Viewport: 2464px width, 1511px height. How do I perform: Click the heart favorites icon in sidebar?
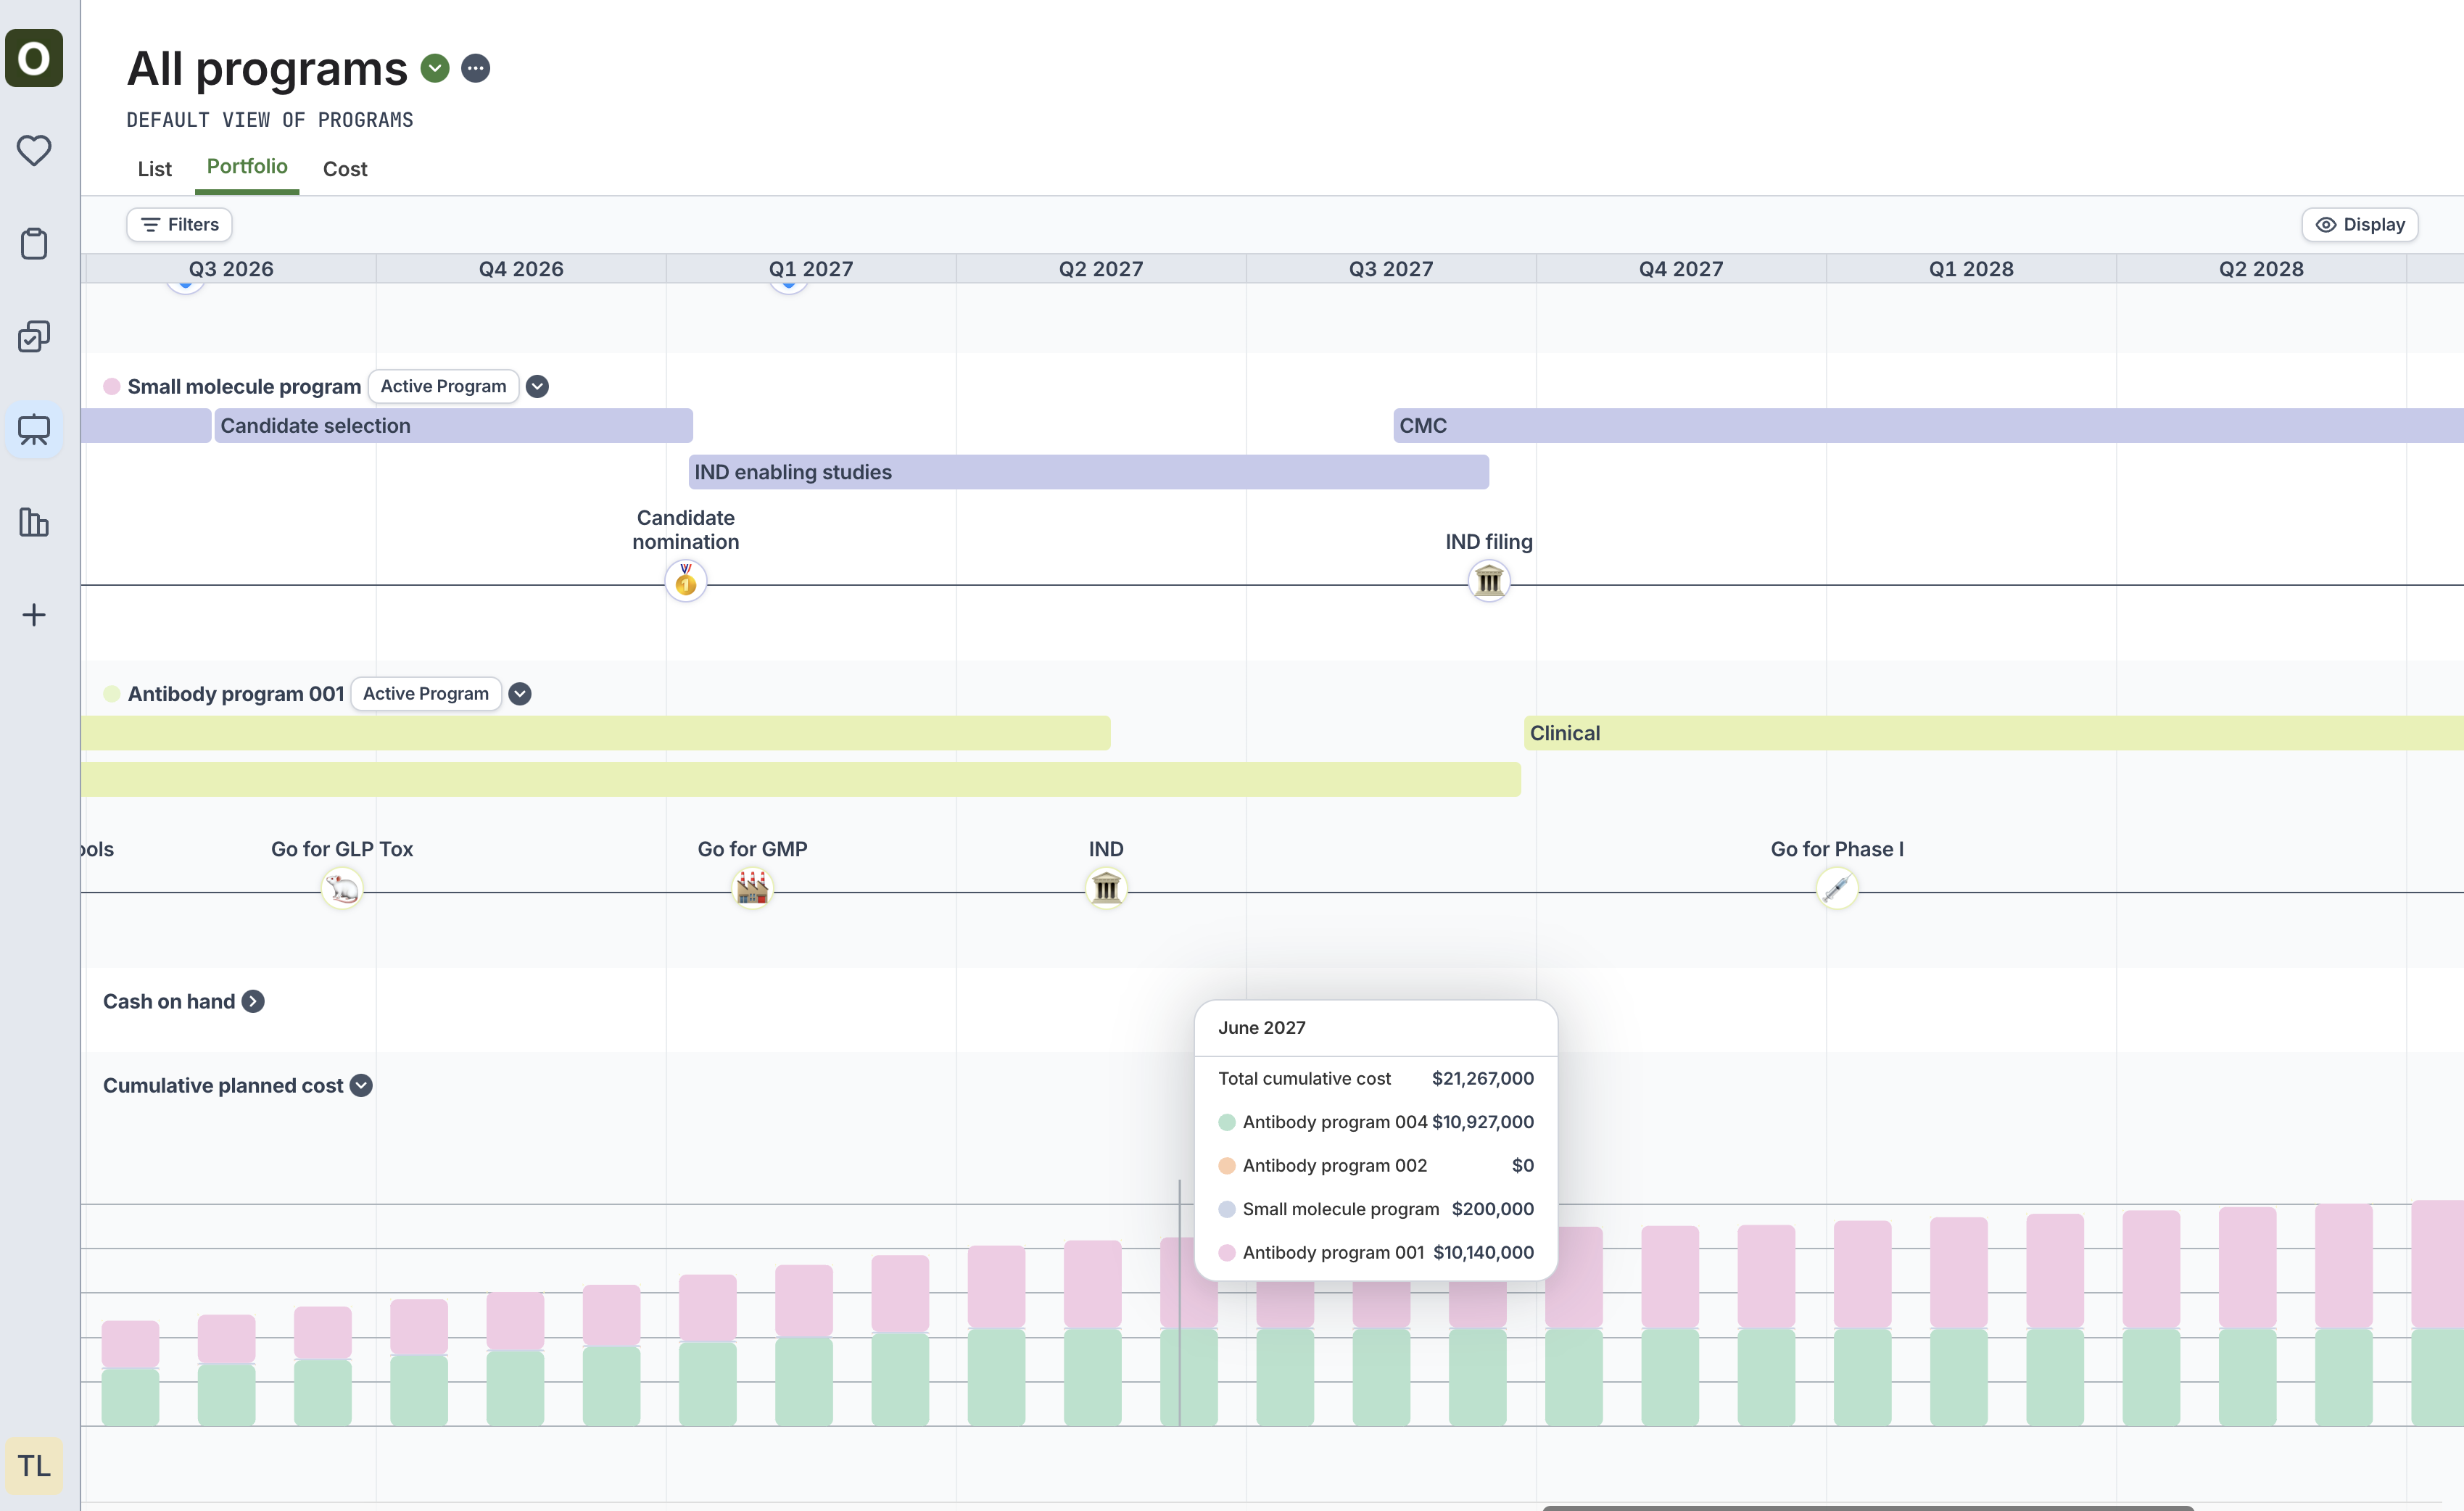point(34,150)
